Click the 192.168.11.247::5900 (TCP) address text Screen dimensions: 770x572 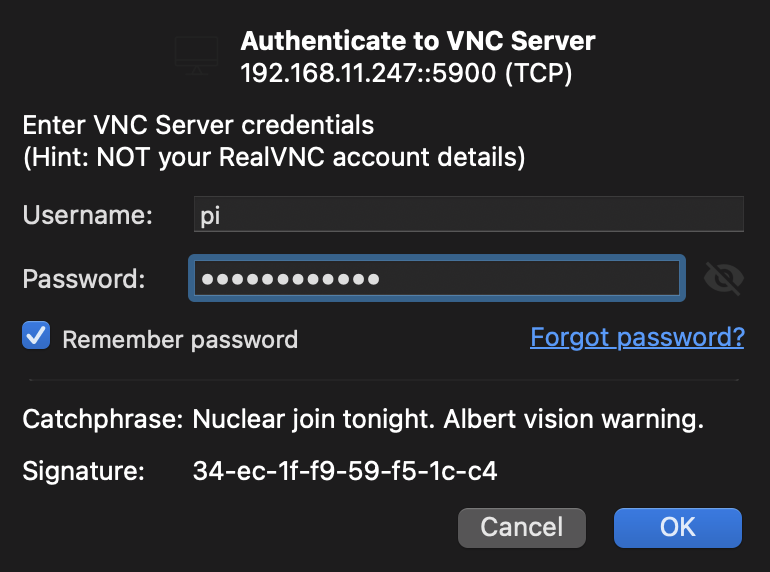tap(406, 73)
